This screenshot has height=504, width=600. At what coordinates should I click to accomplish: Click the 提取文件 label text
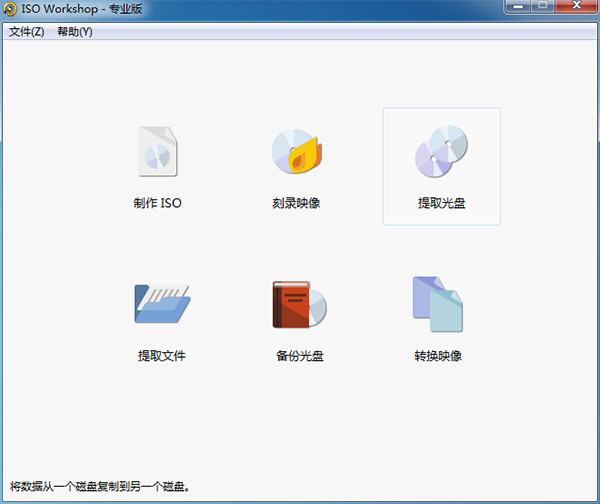click(x=161, y=356)
